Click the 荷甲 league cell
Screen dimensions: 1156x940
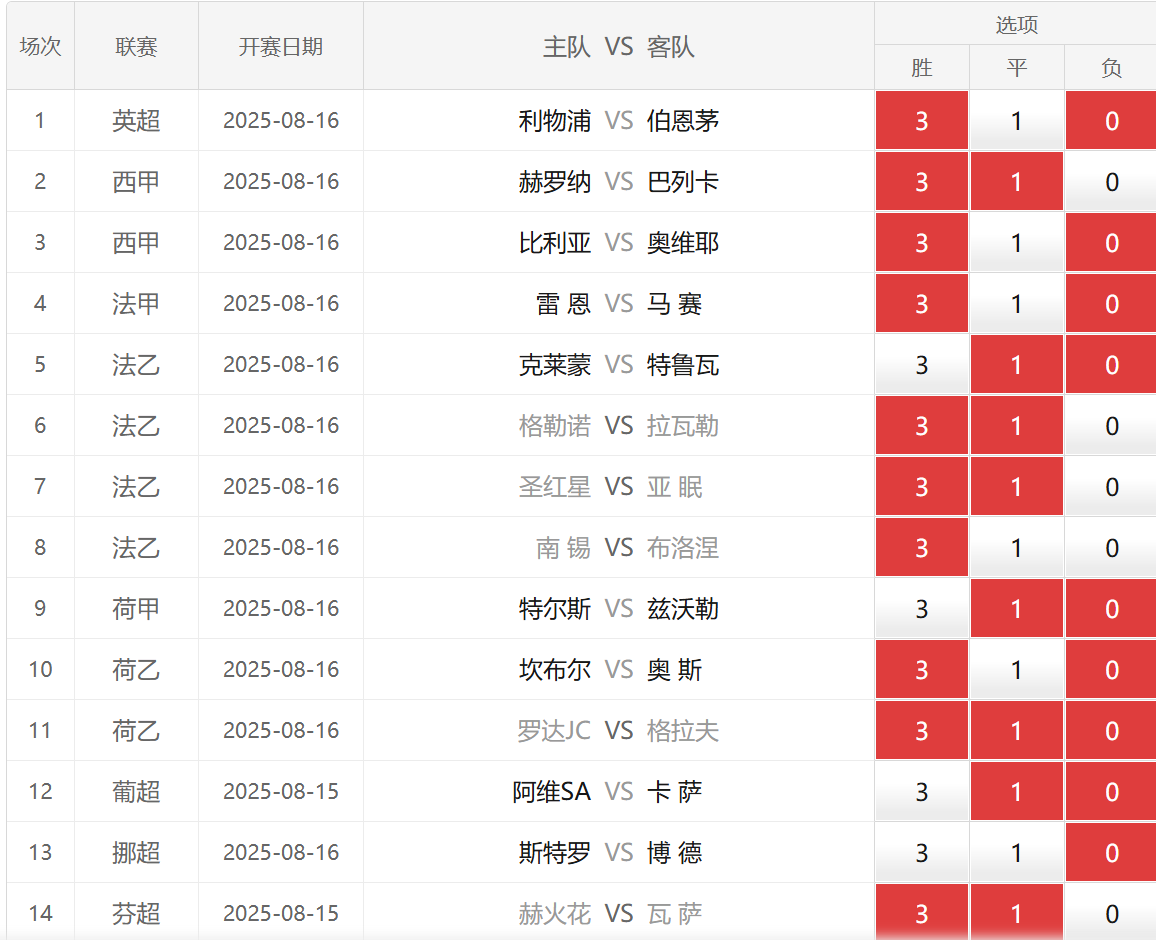coord(136,608)
